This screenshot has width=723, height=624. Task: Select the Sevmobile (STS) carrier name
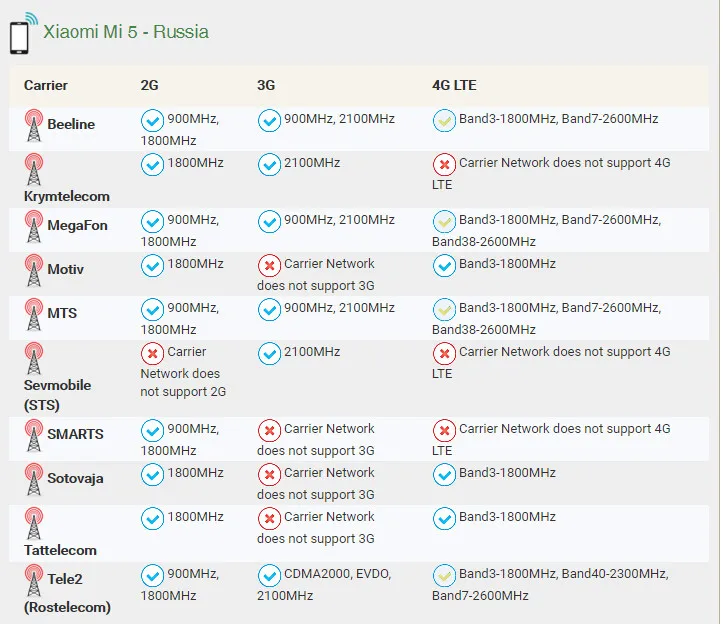point(58,395)
